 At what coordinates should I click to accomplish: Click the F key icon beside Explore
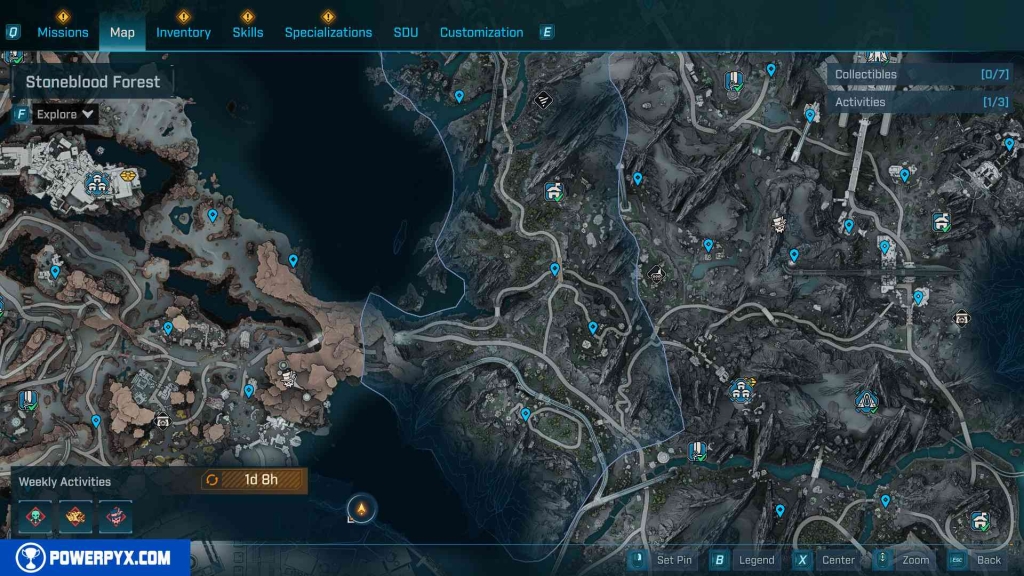point(22,114)
